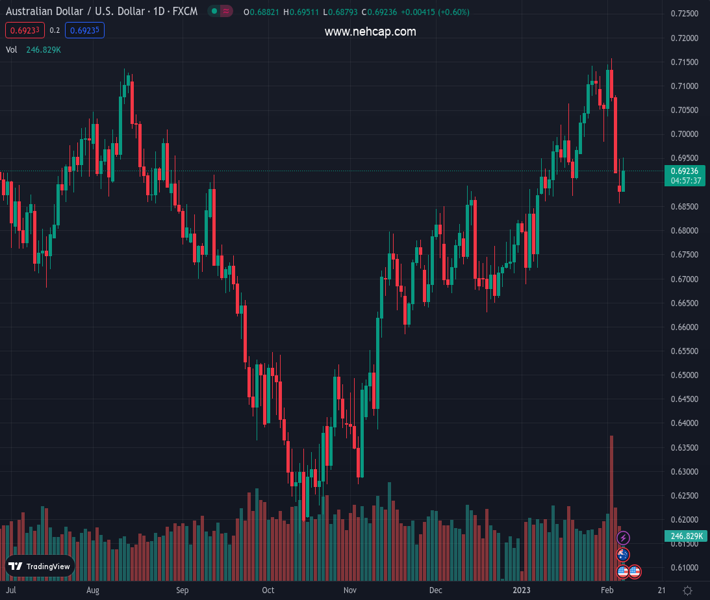The width and height of the screenshot is (710, 600).
Task: Click the 0.65000 level on the price scale
Action: (x=685, y=376)
